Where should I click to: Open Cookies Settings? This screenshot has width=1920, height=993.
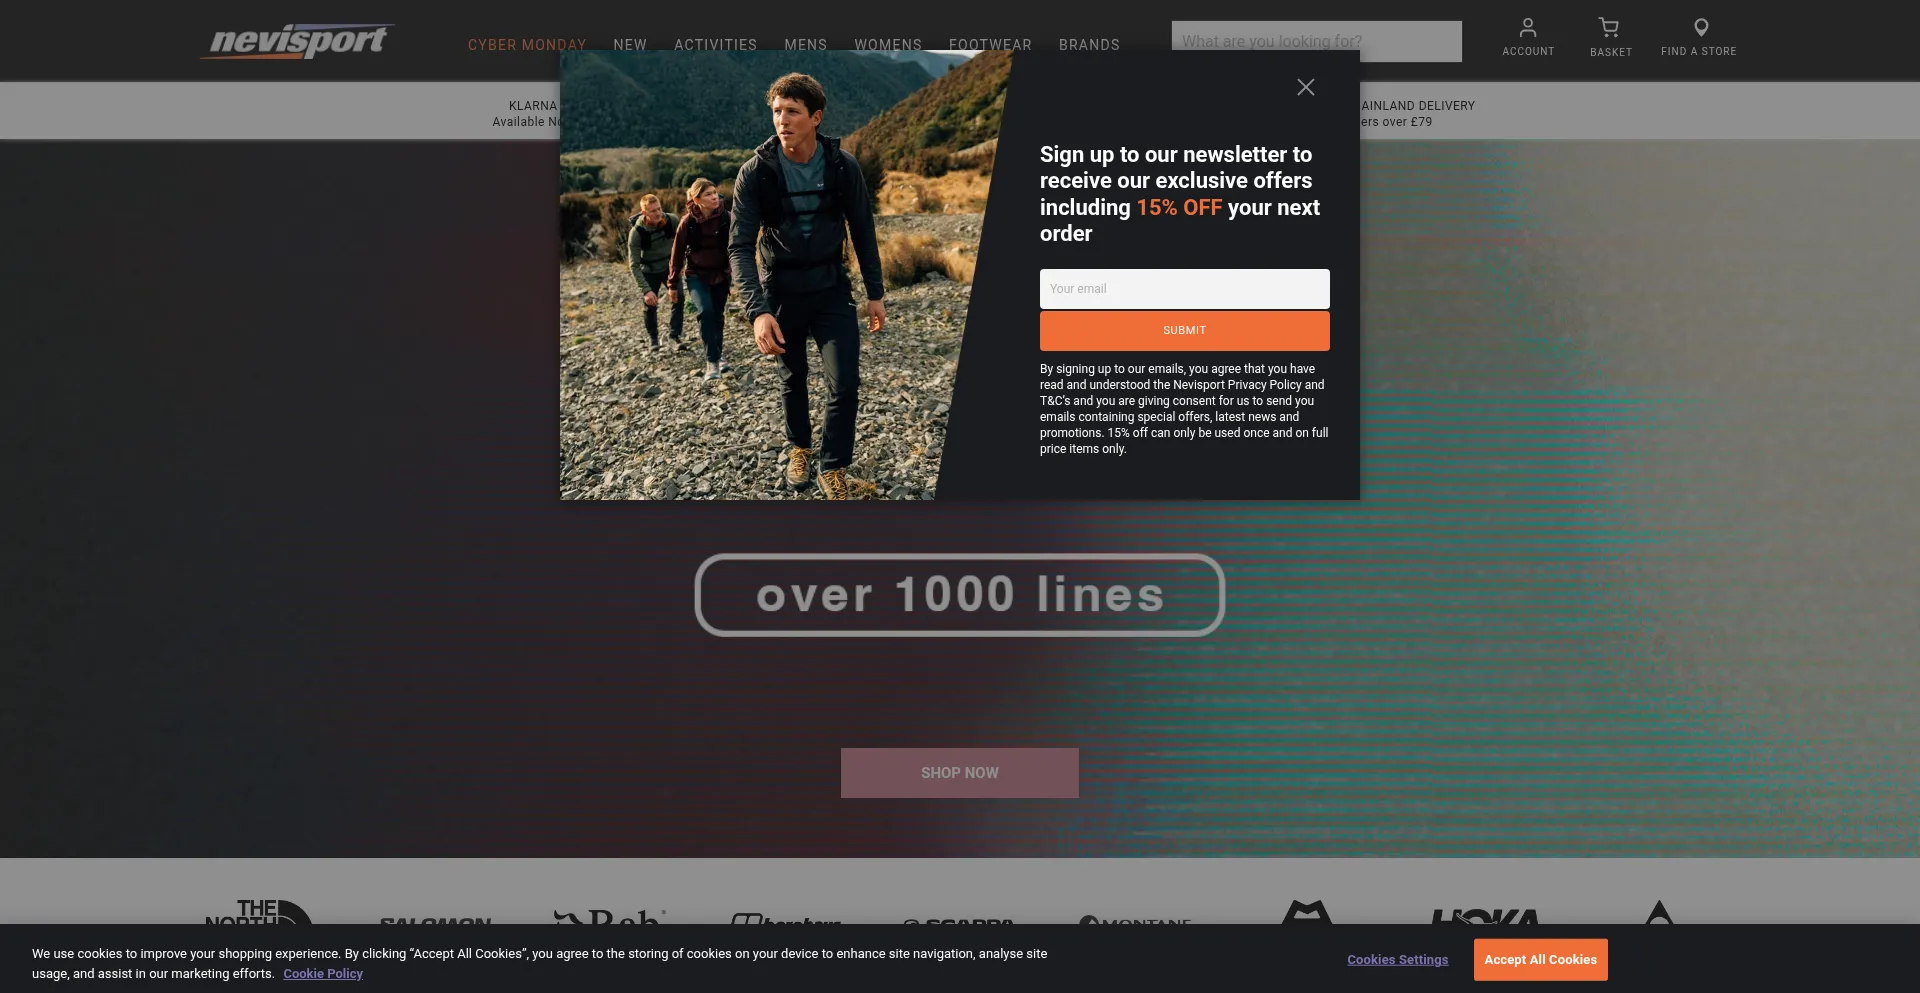point(1397,960)
